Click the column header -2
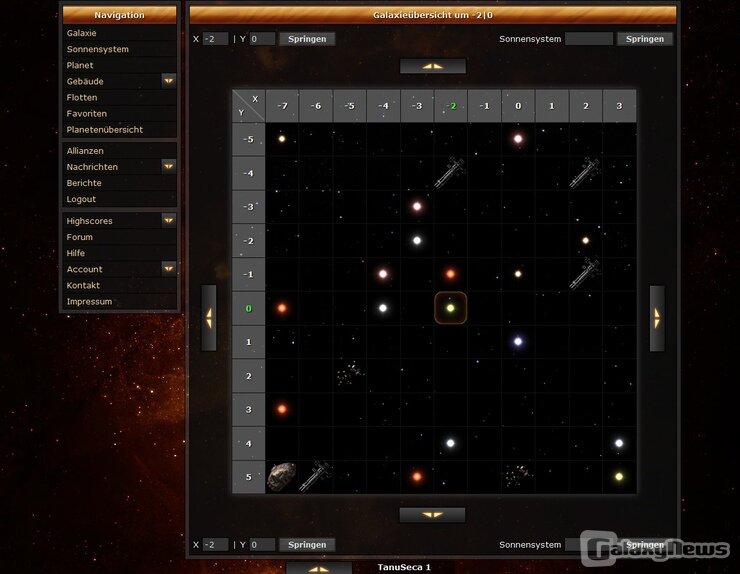This screenshot has width=740, height=574. (451, 106)
